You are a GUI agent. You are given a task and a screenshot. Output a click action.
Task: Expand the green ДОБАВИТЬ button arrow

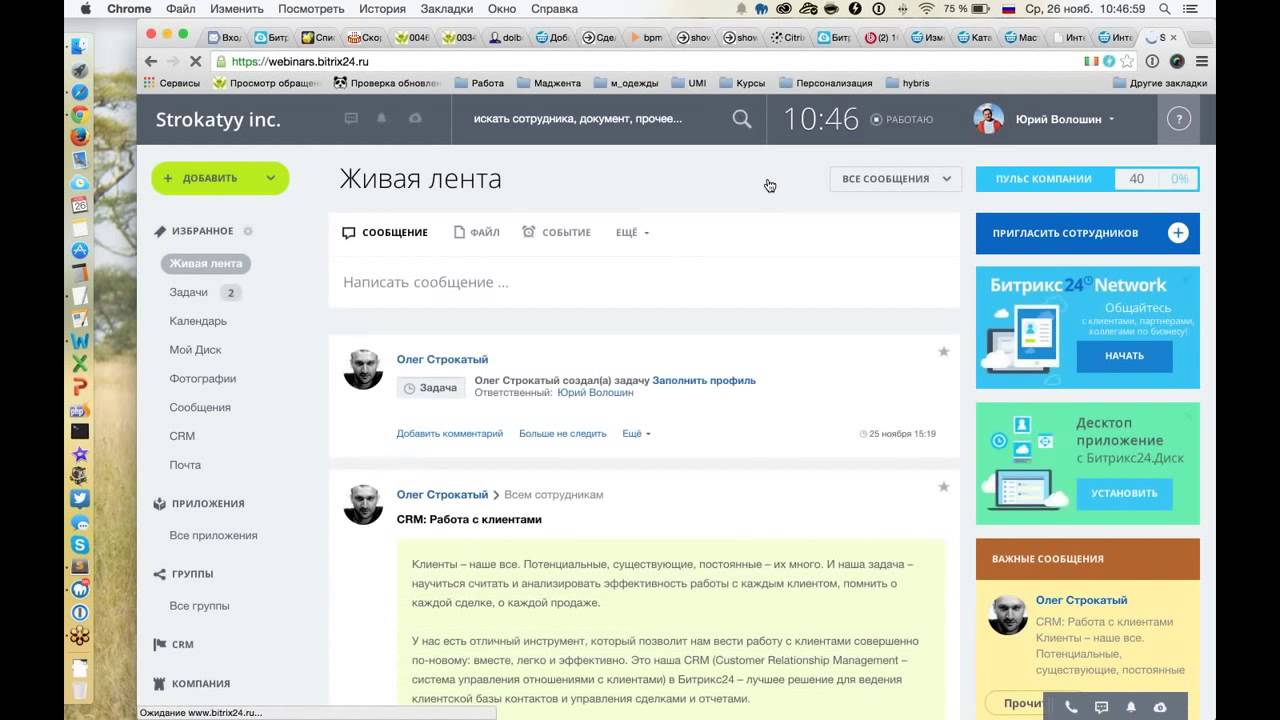coord(270,178)
